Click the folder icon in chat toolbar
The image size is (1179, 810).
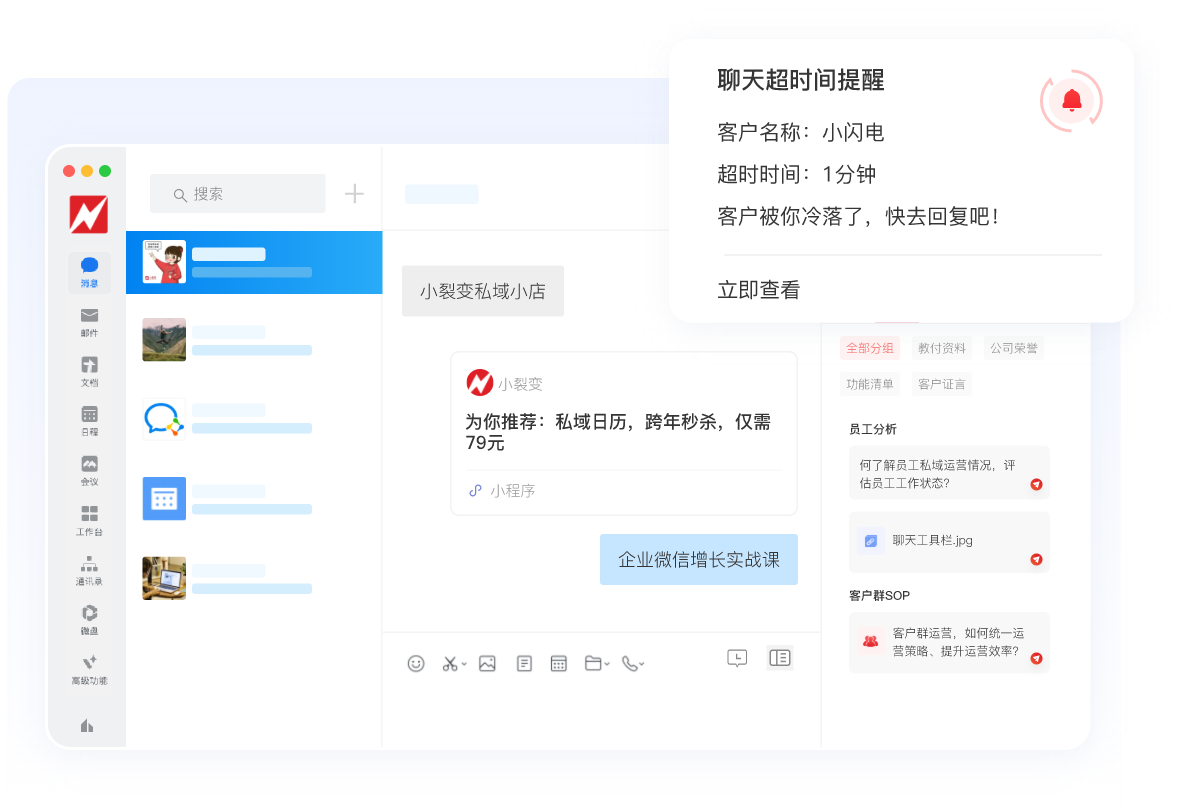(593, 663)
